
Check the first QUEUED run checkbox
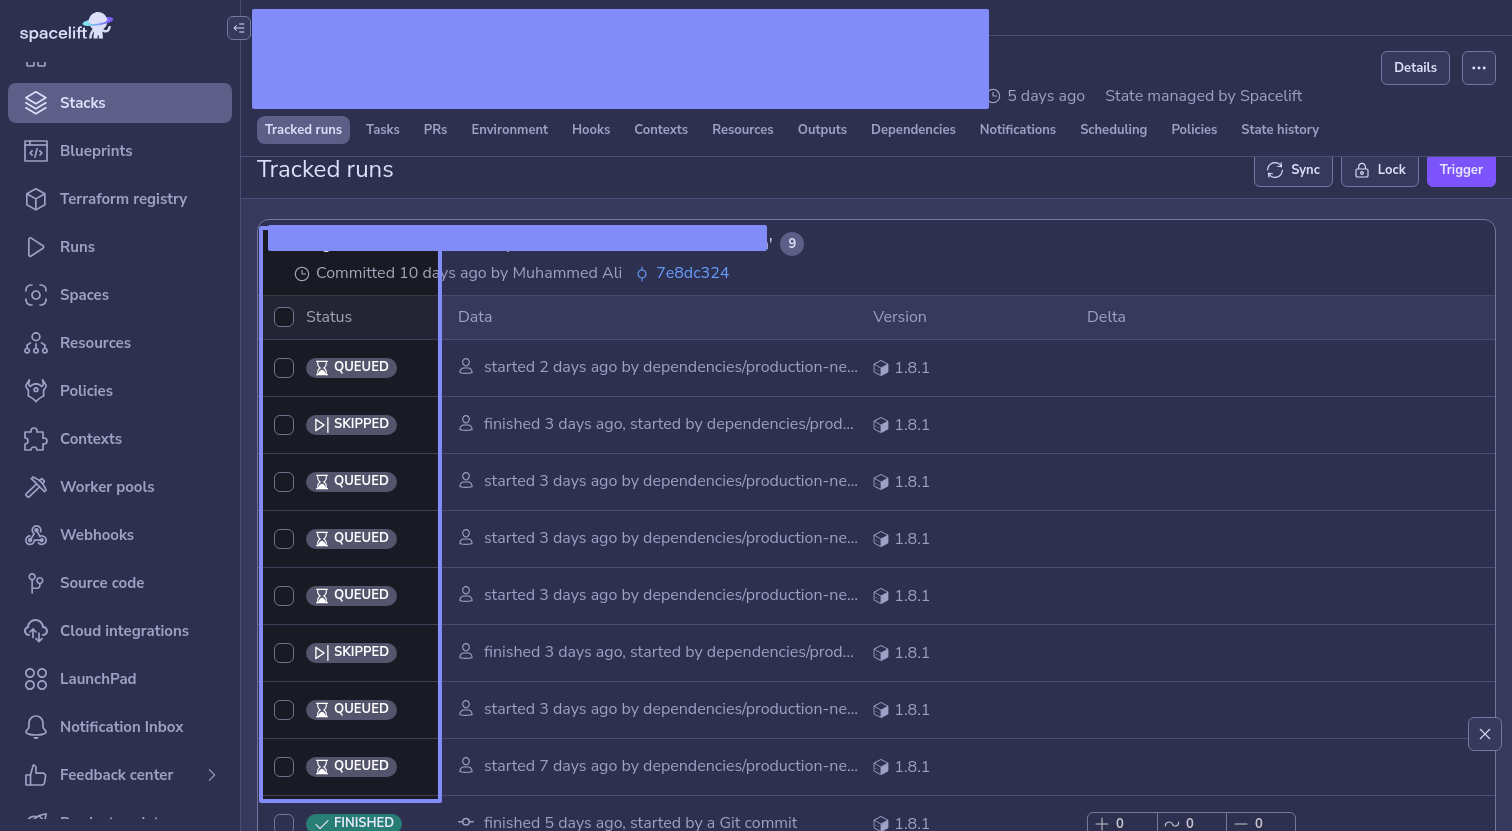[x=284, y=368]
